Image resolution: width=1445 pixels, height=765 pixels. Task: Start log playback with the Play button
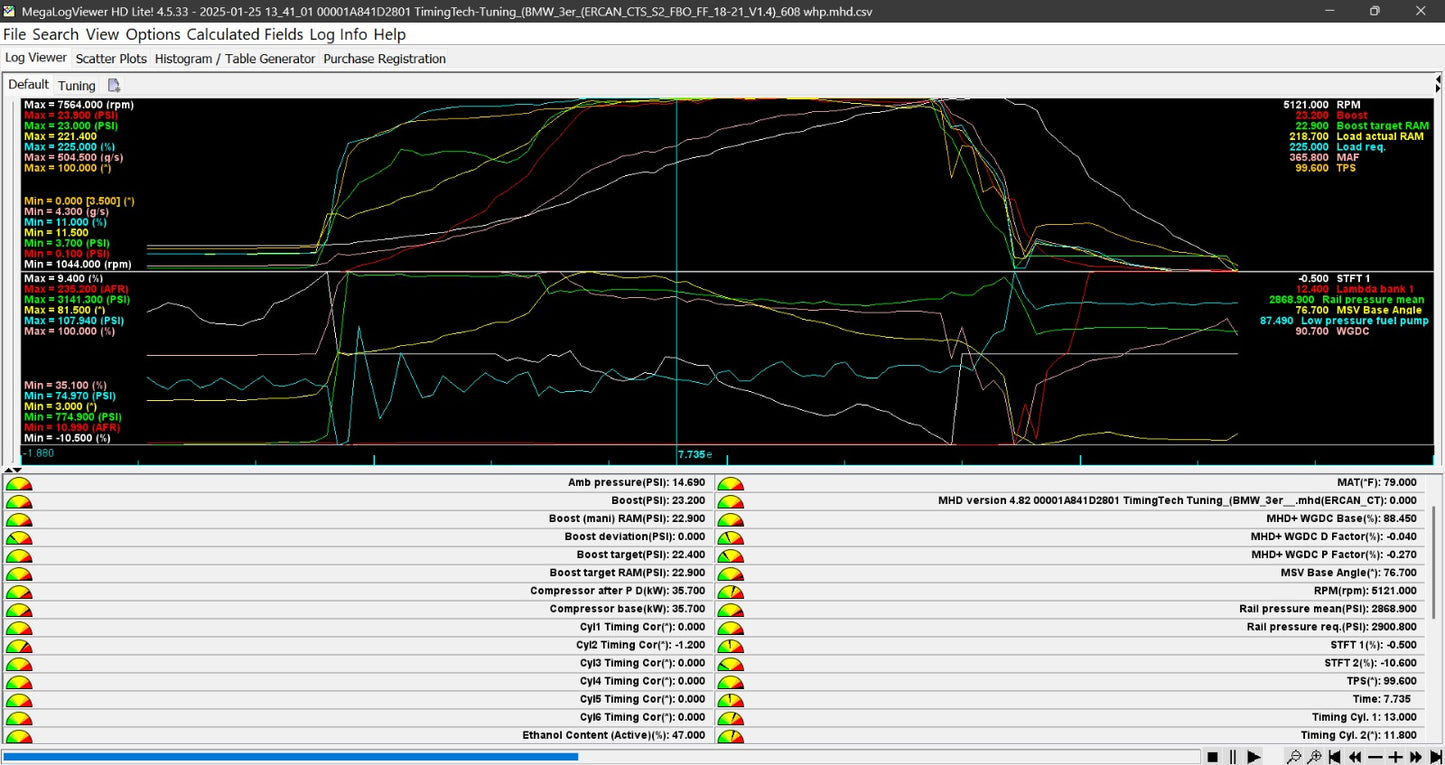(1253, 757)
